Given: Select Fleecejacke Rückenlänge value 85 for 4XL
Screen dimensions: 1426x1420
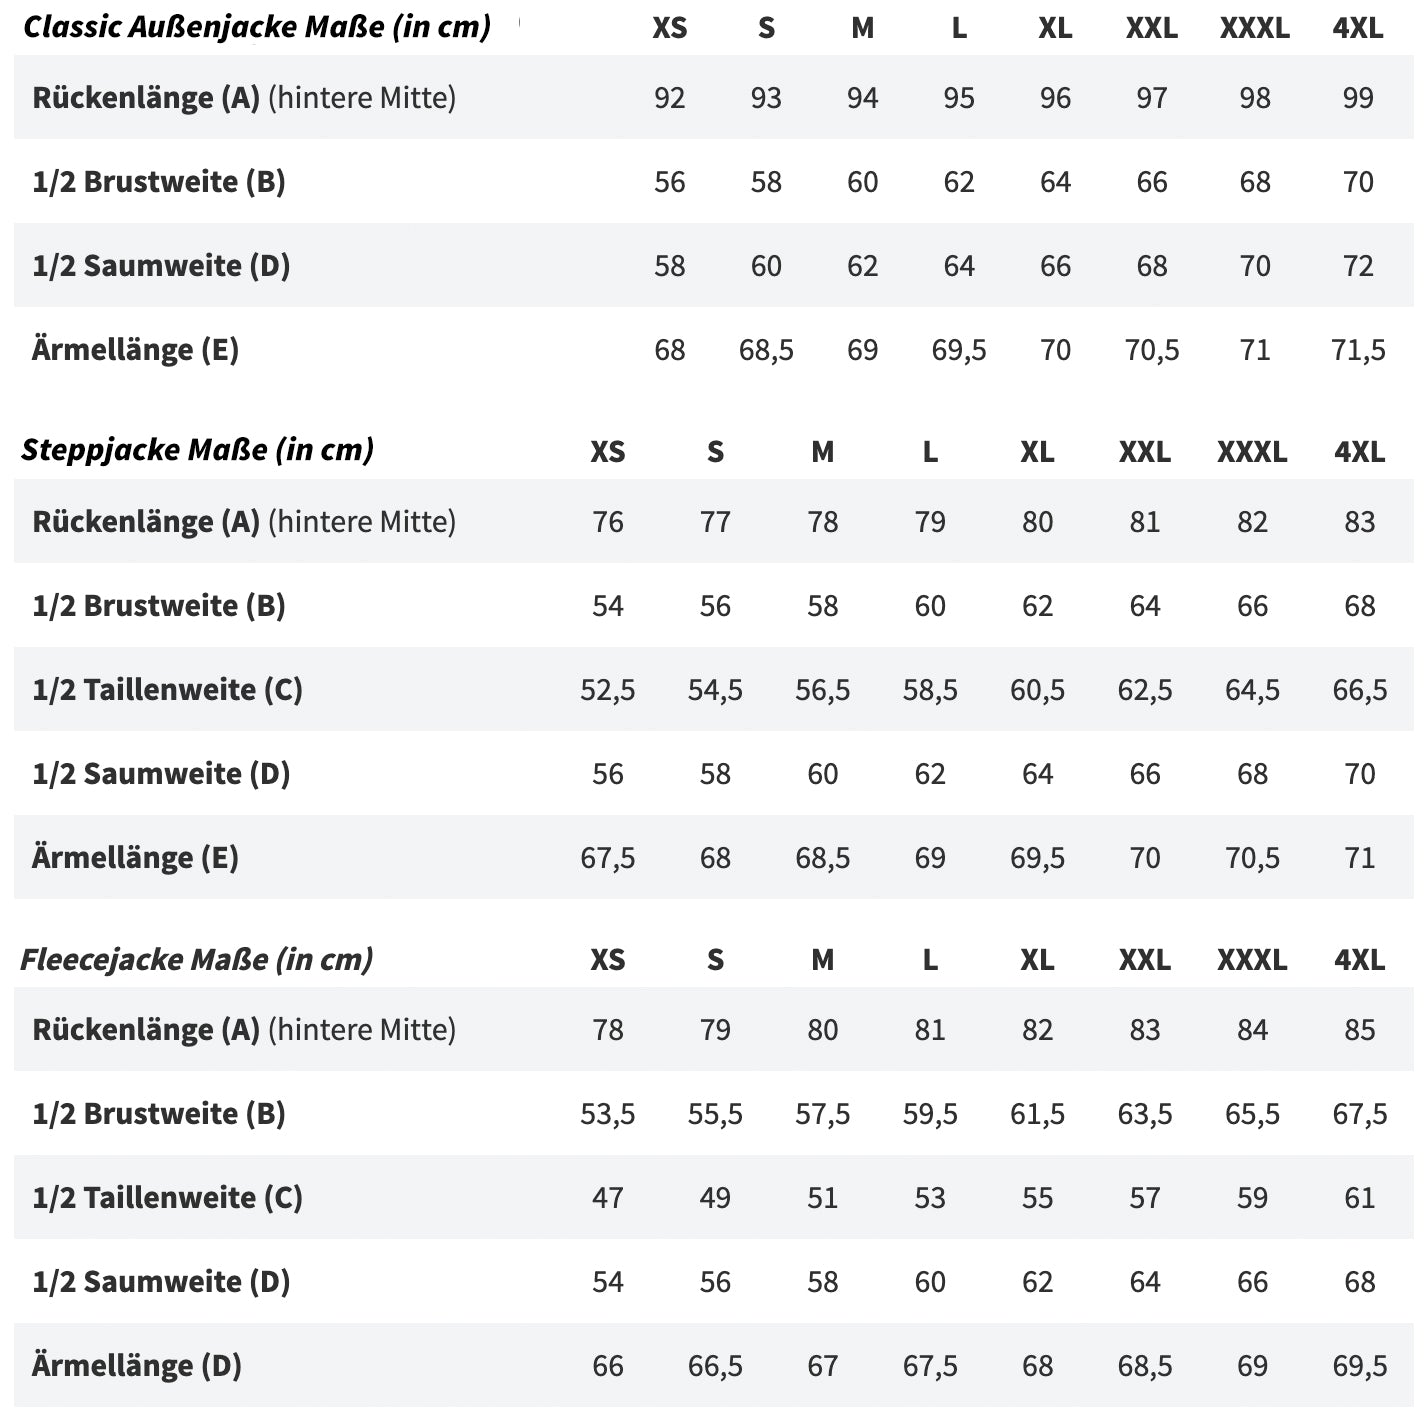Looking at the screenshot, I should pyautogui.click(x=1359, y=1030).
